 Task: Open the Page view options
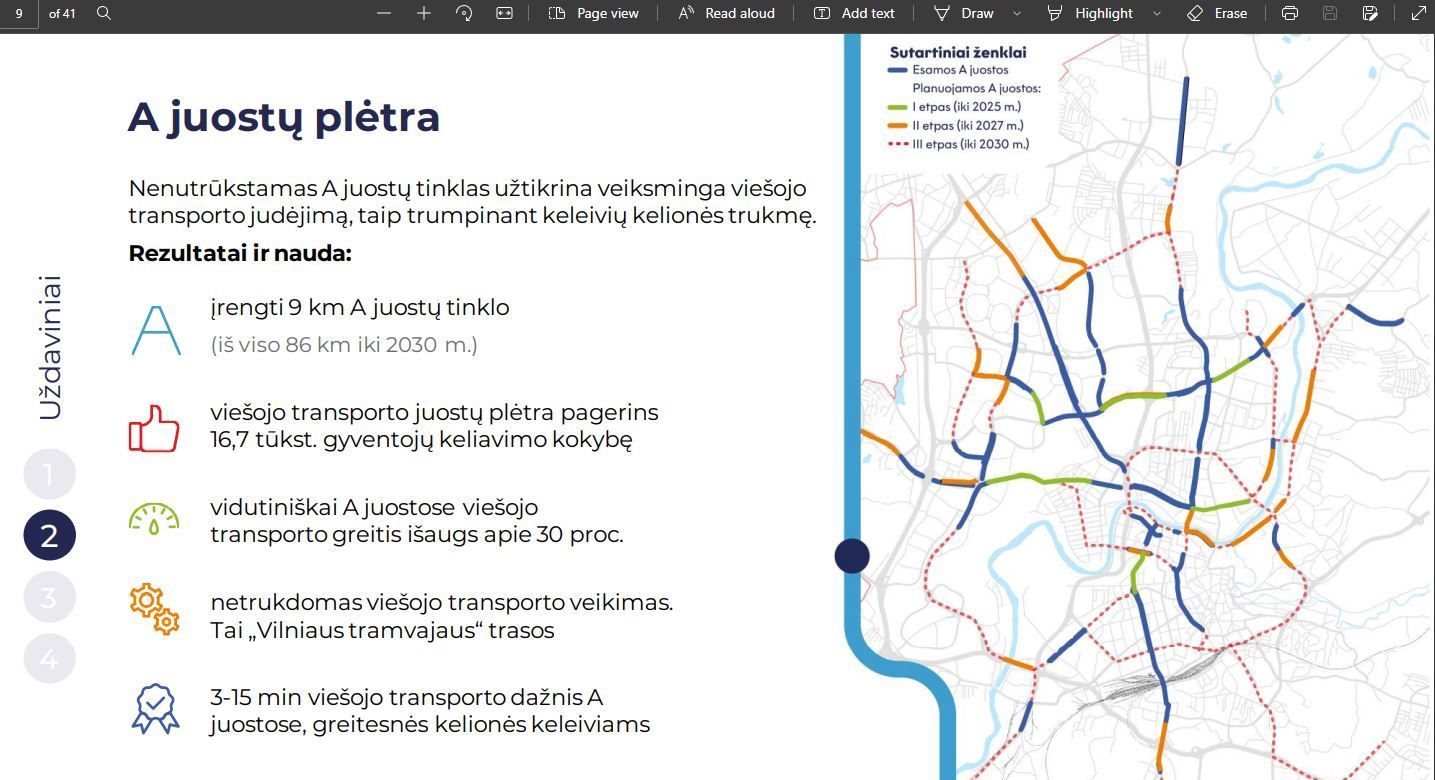594,13
